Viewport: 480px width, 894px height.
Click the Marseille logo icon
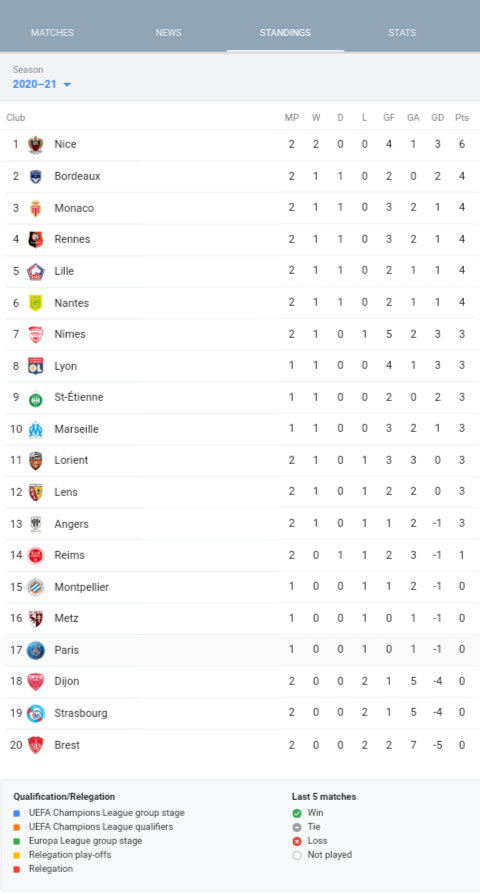pos(35,429)
